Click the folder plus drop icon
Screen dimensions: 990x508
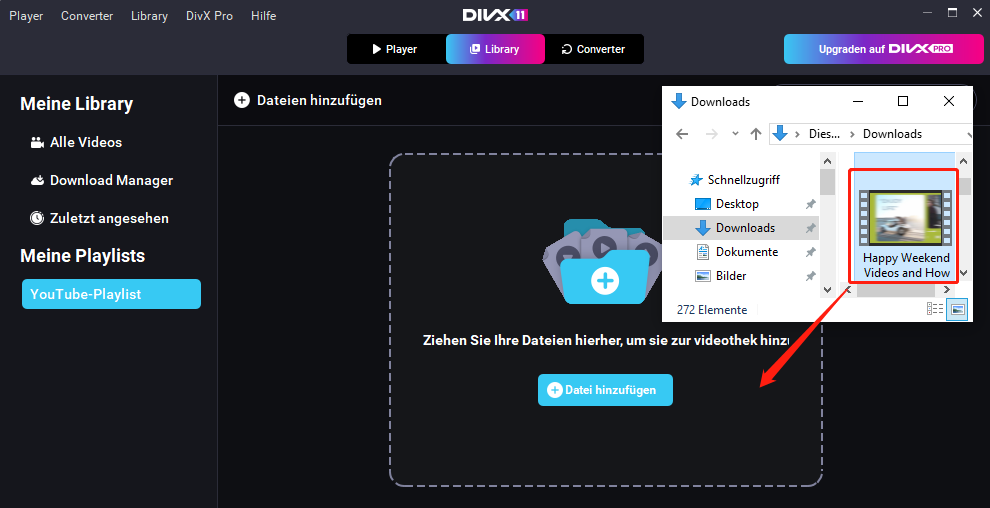(604, 280)
